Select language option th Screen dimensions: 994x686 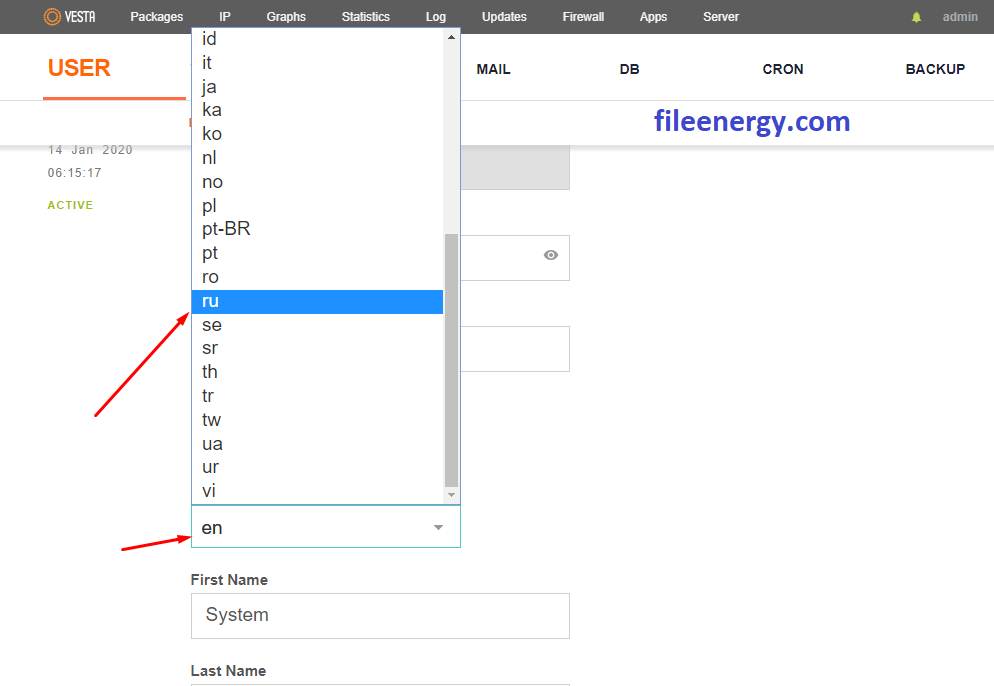(317, 372)
